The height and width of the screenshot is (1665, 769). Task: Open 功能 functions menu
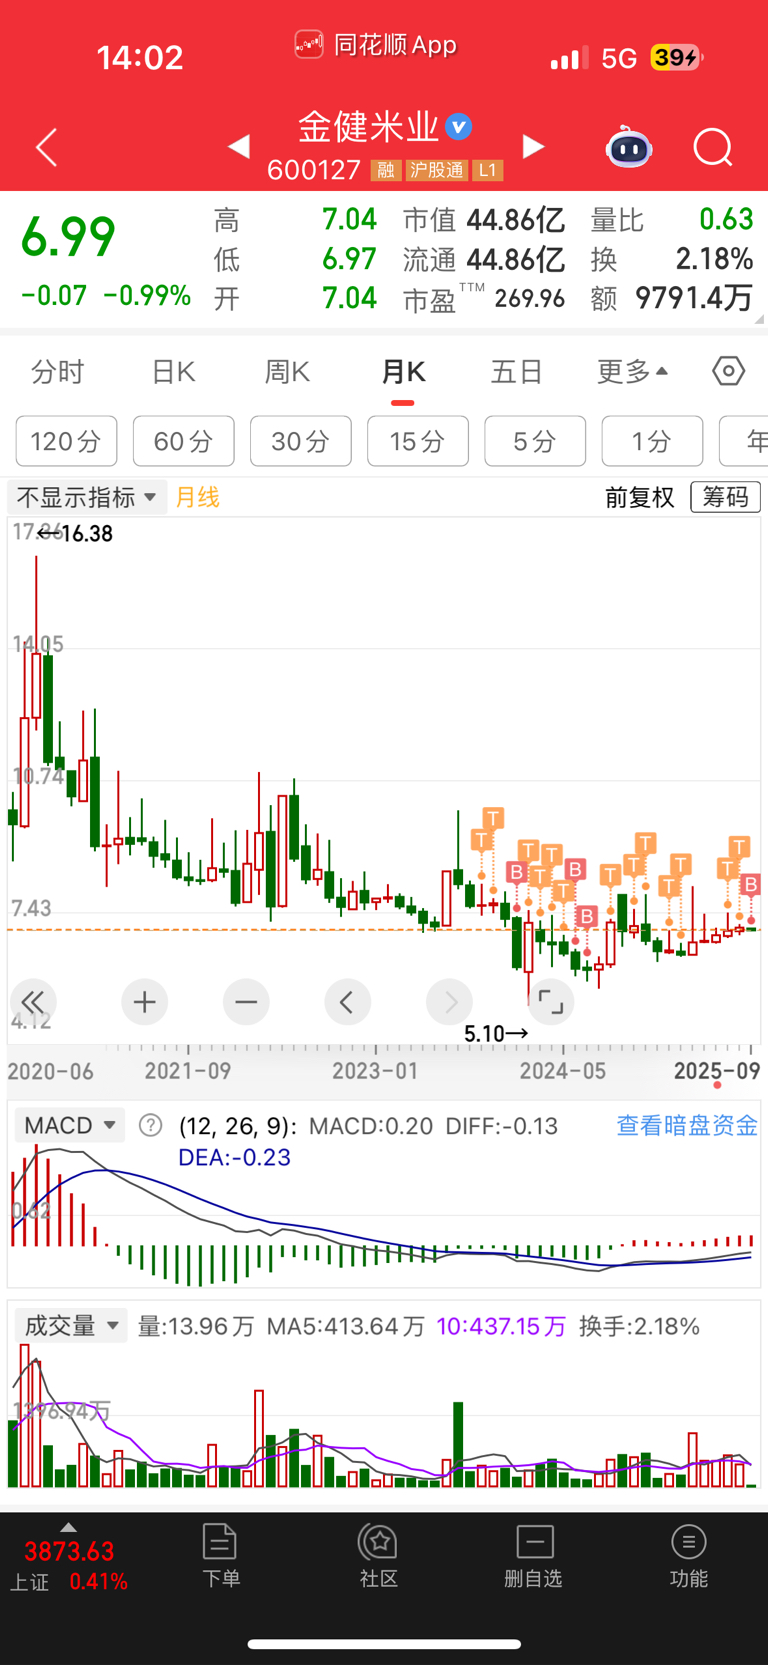coord(689,1556)
